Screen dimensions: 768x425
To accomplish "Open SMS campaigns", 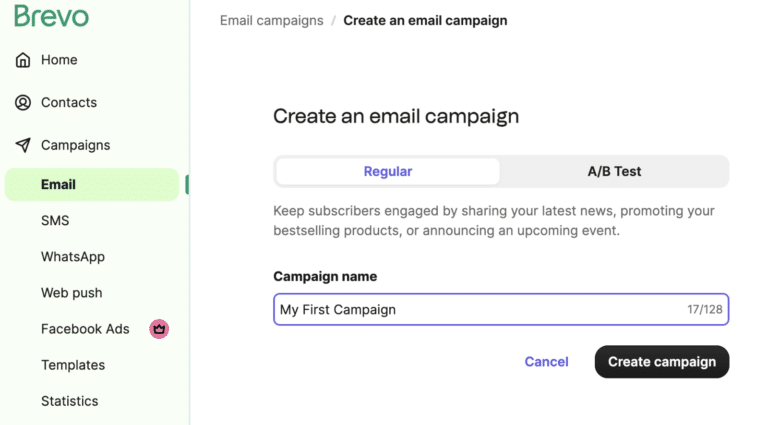I will [x=55, y=220].
